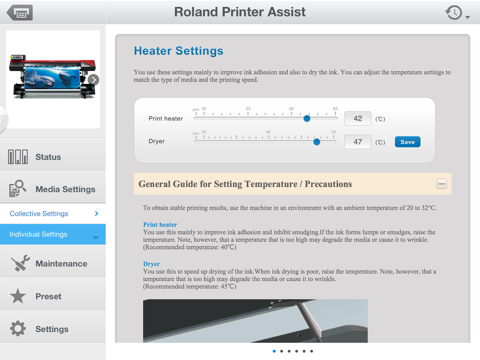
Task: Click Dryer temperature field showing 47
Action: (x=358, y=142)
